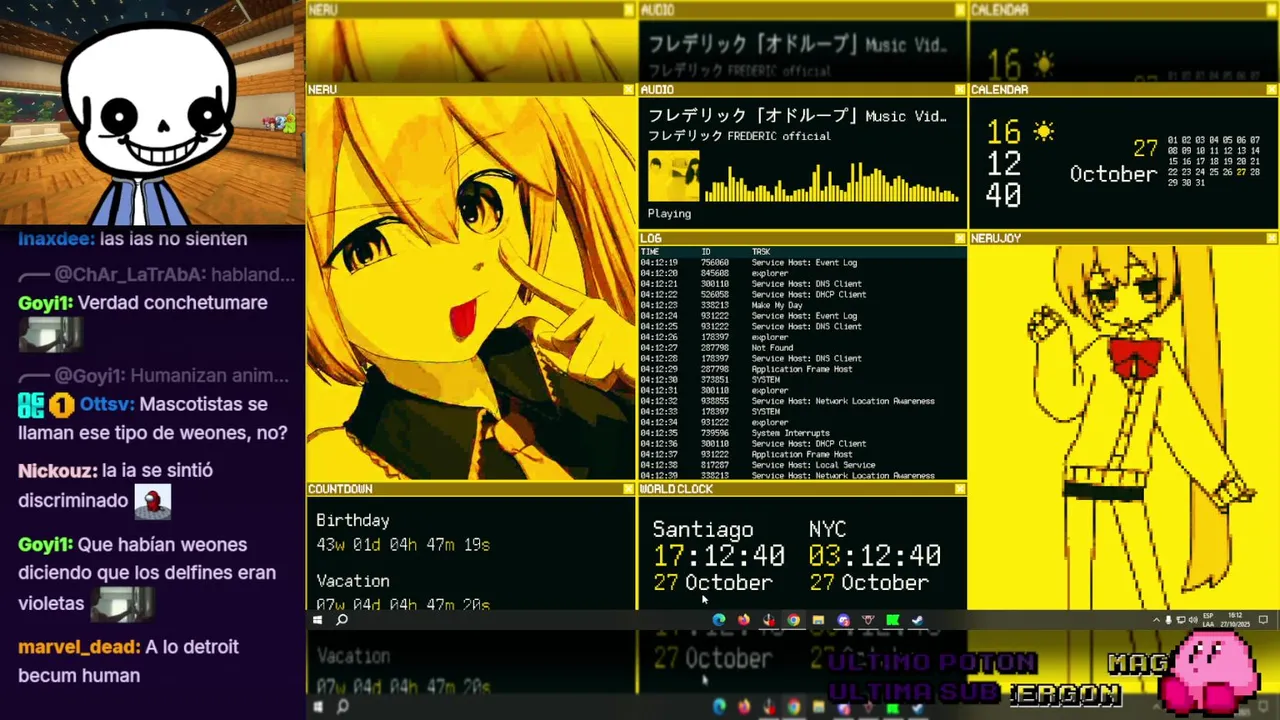Click 'October' month label beside mini calendar
This screenshot has width=1280, height=720.
tap(1113, 174)
